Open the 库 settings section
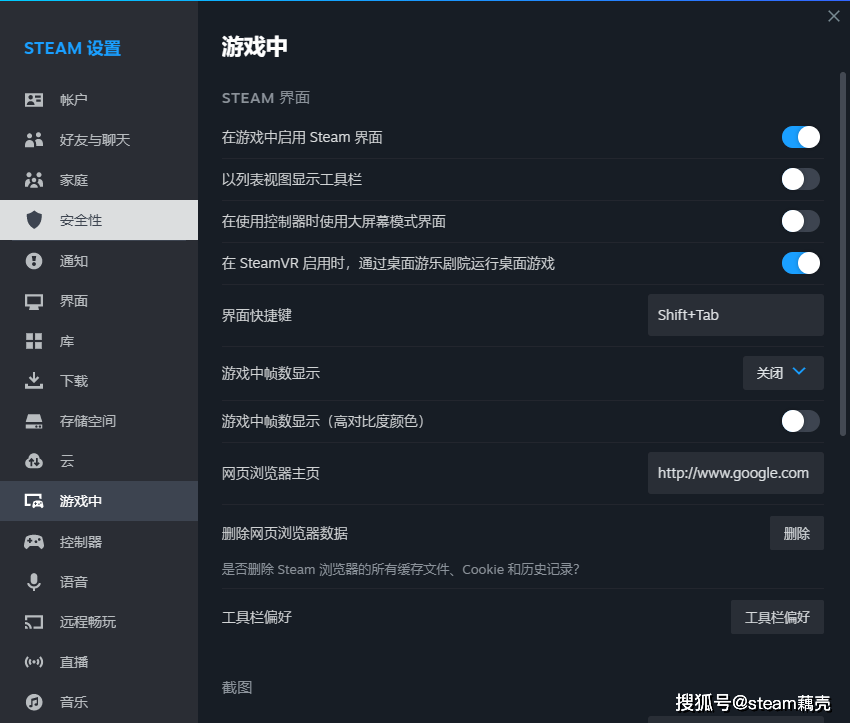This screenshot has width=850, height=723. pyautogui.click(x=99, y=341)
